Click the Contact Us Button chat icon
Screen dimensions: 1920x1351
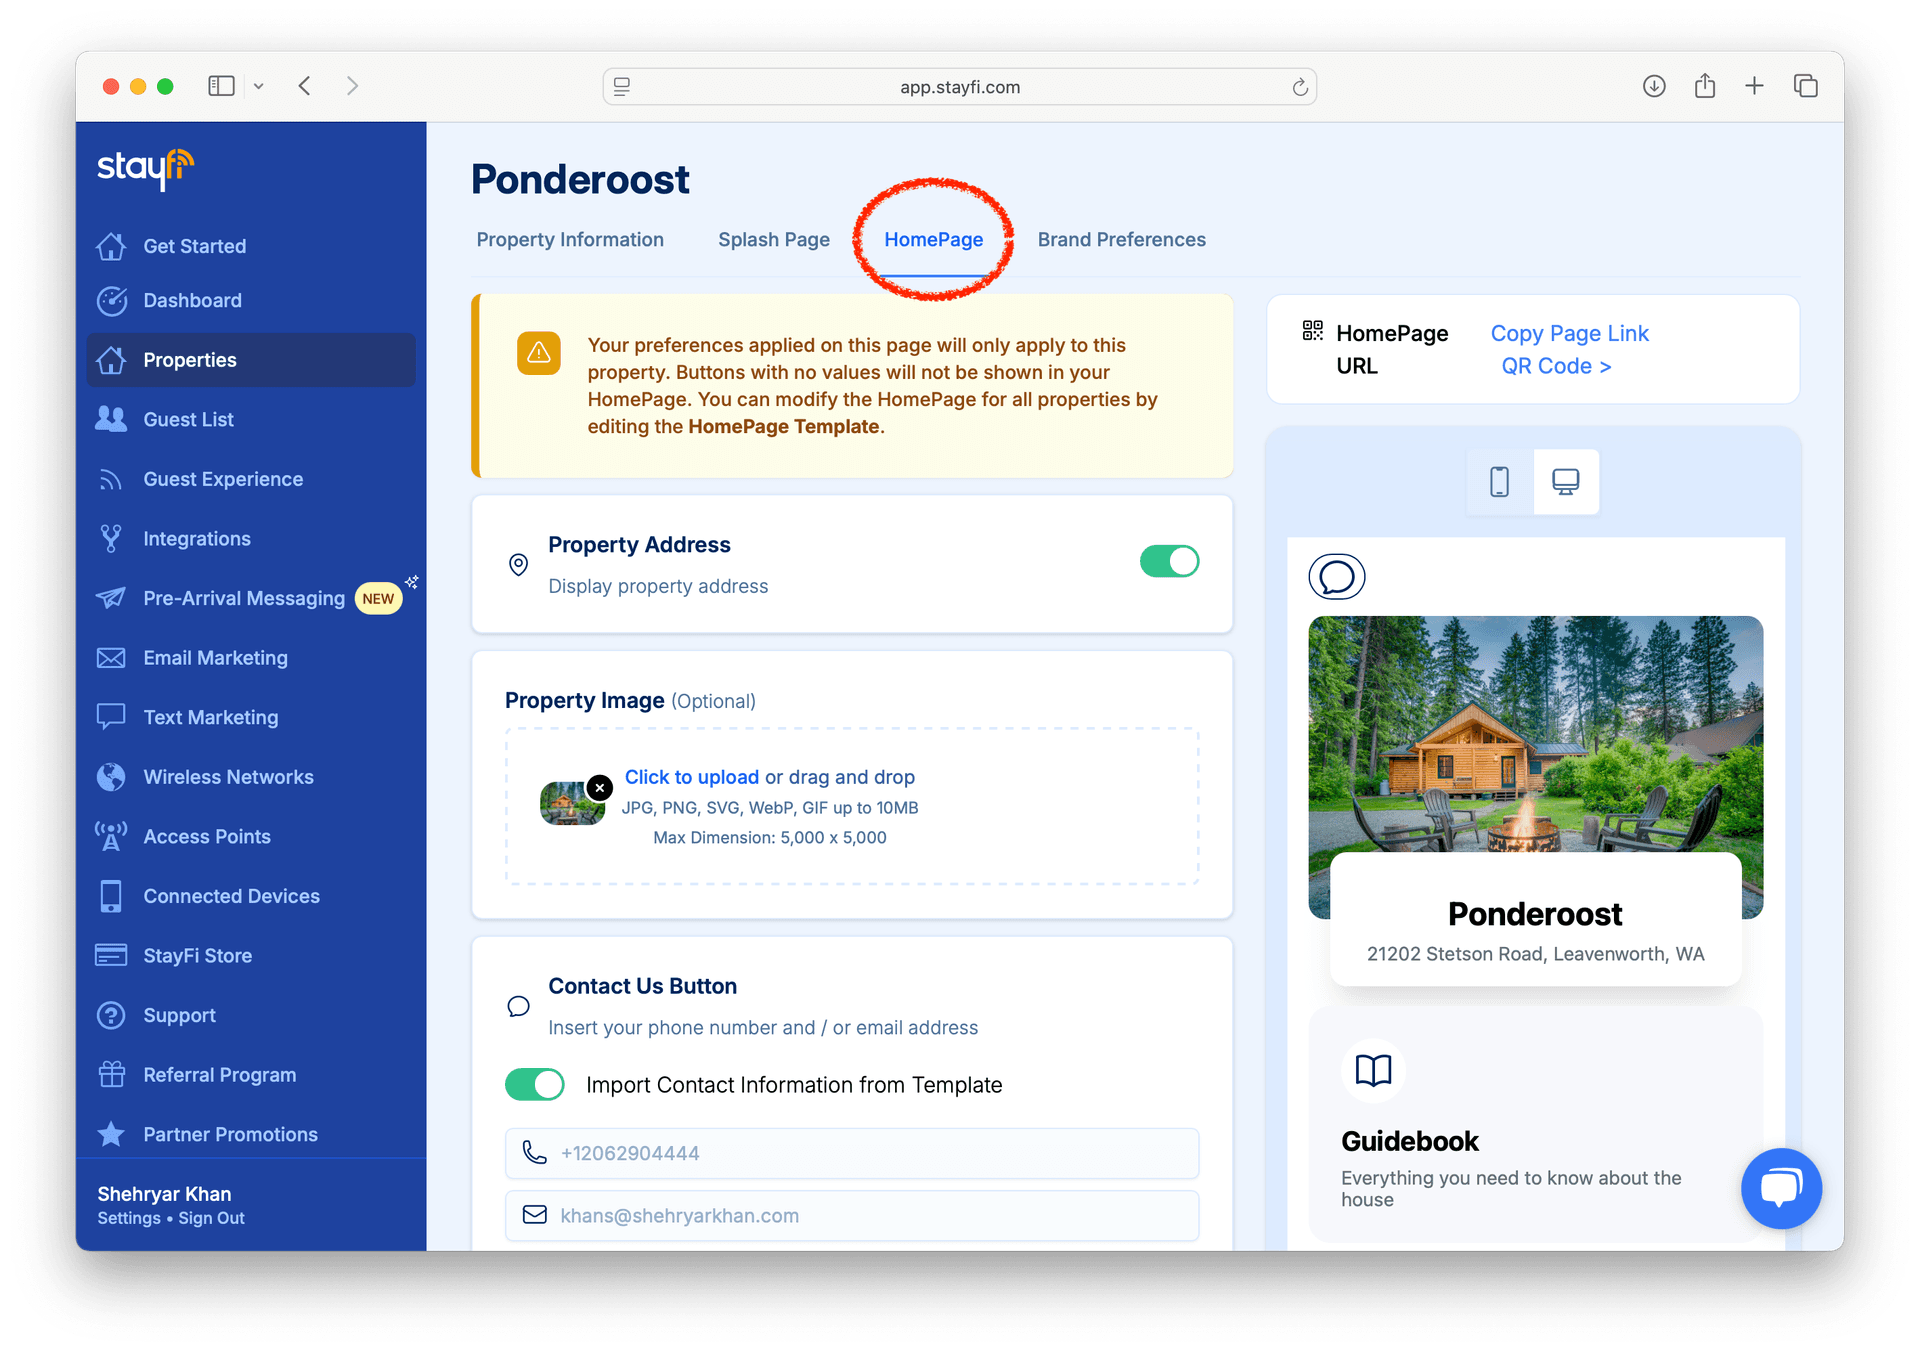pos(518,1006)
